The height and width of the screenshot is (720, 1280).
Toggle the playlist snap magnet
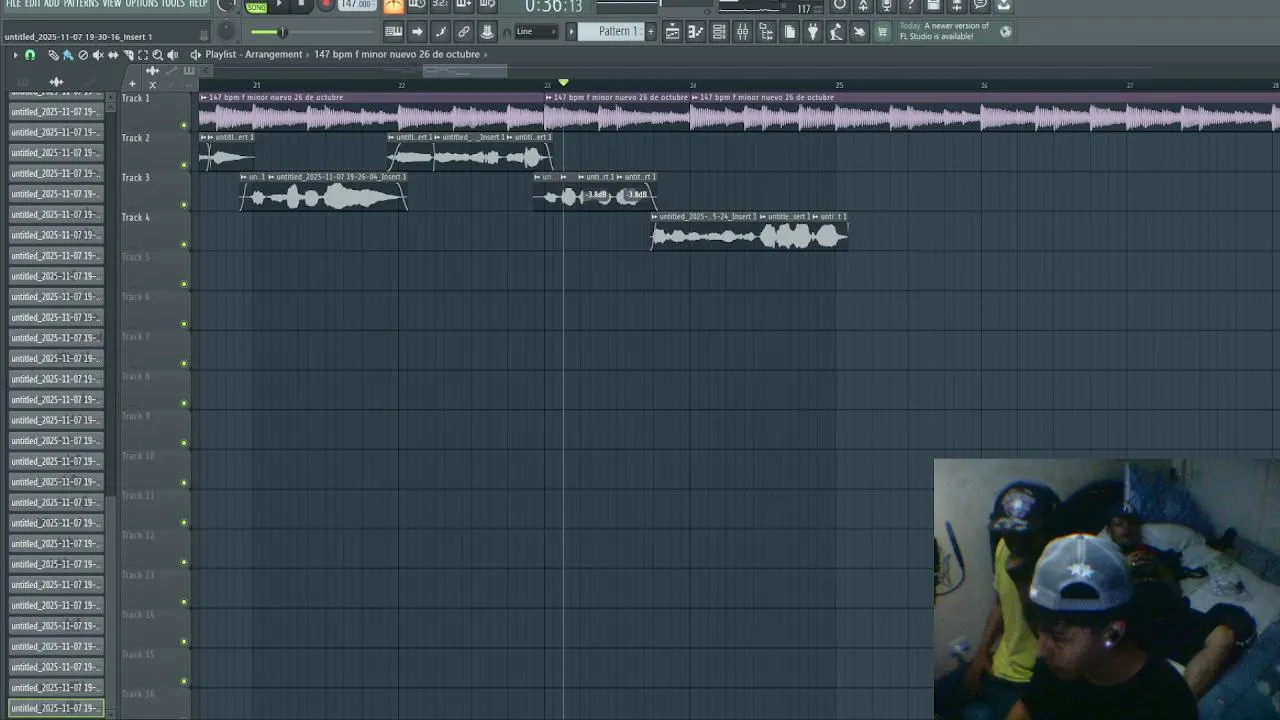coord(30,55)
